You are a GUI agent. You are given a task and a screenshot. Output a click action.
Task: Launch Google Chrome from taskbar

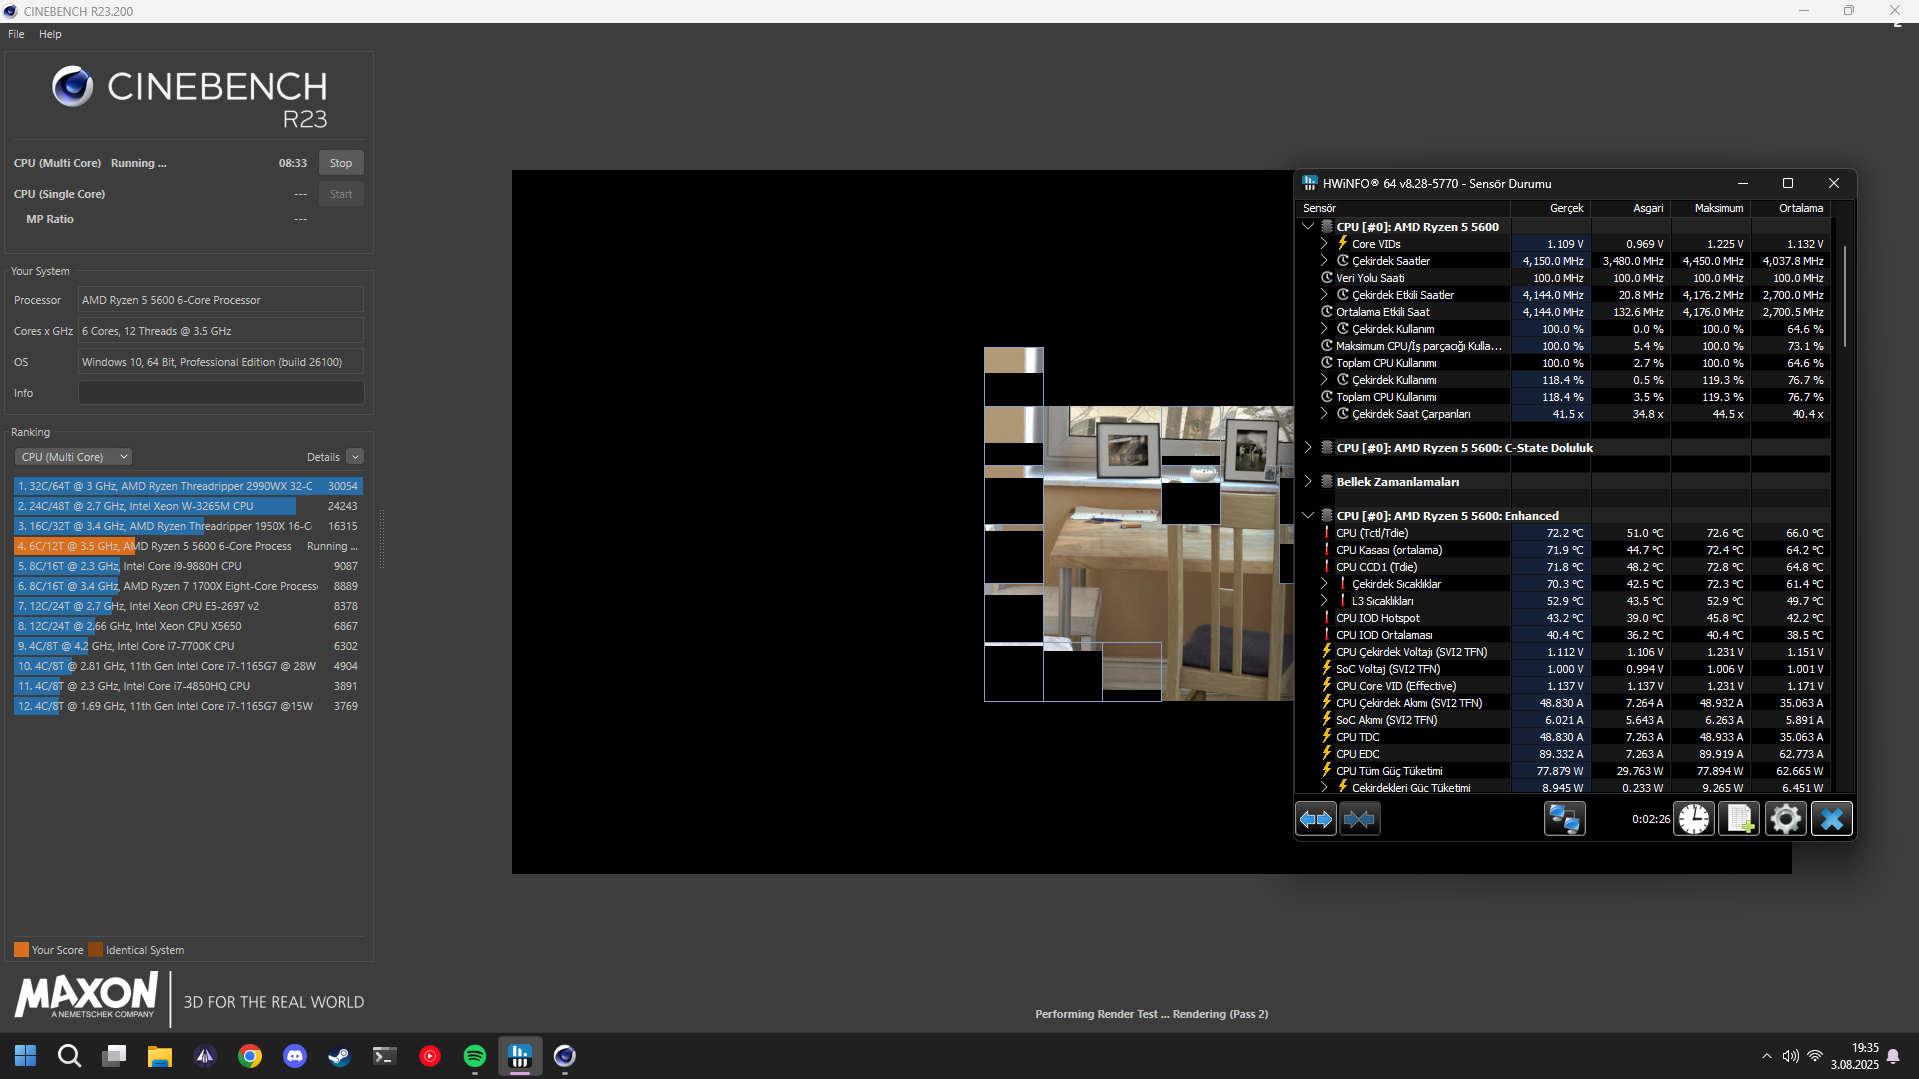(250, 1056)
